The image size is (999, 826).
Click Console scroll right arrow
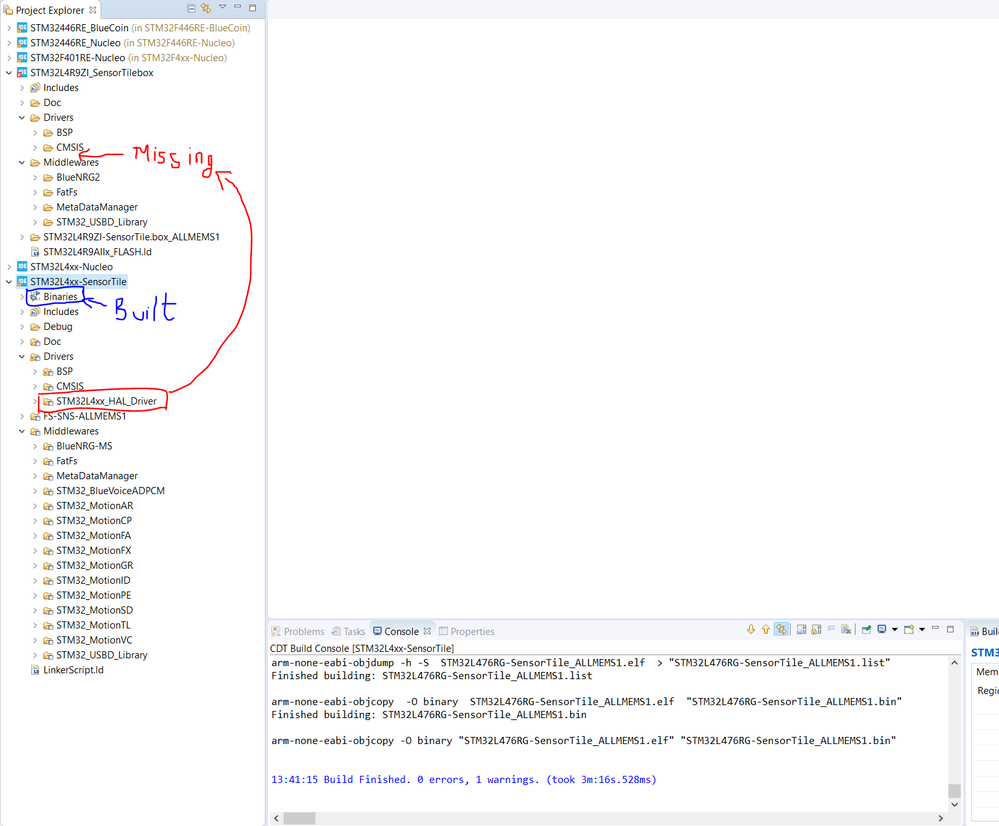(x=940, y=818)
